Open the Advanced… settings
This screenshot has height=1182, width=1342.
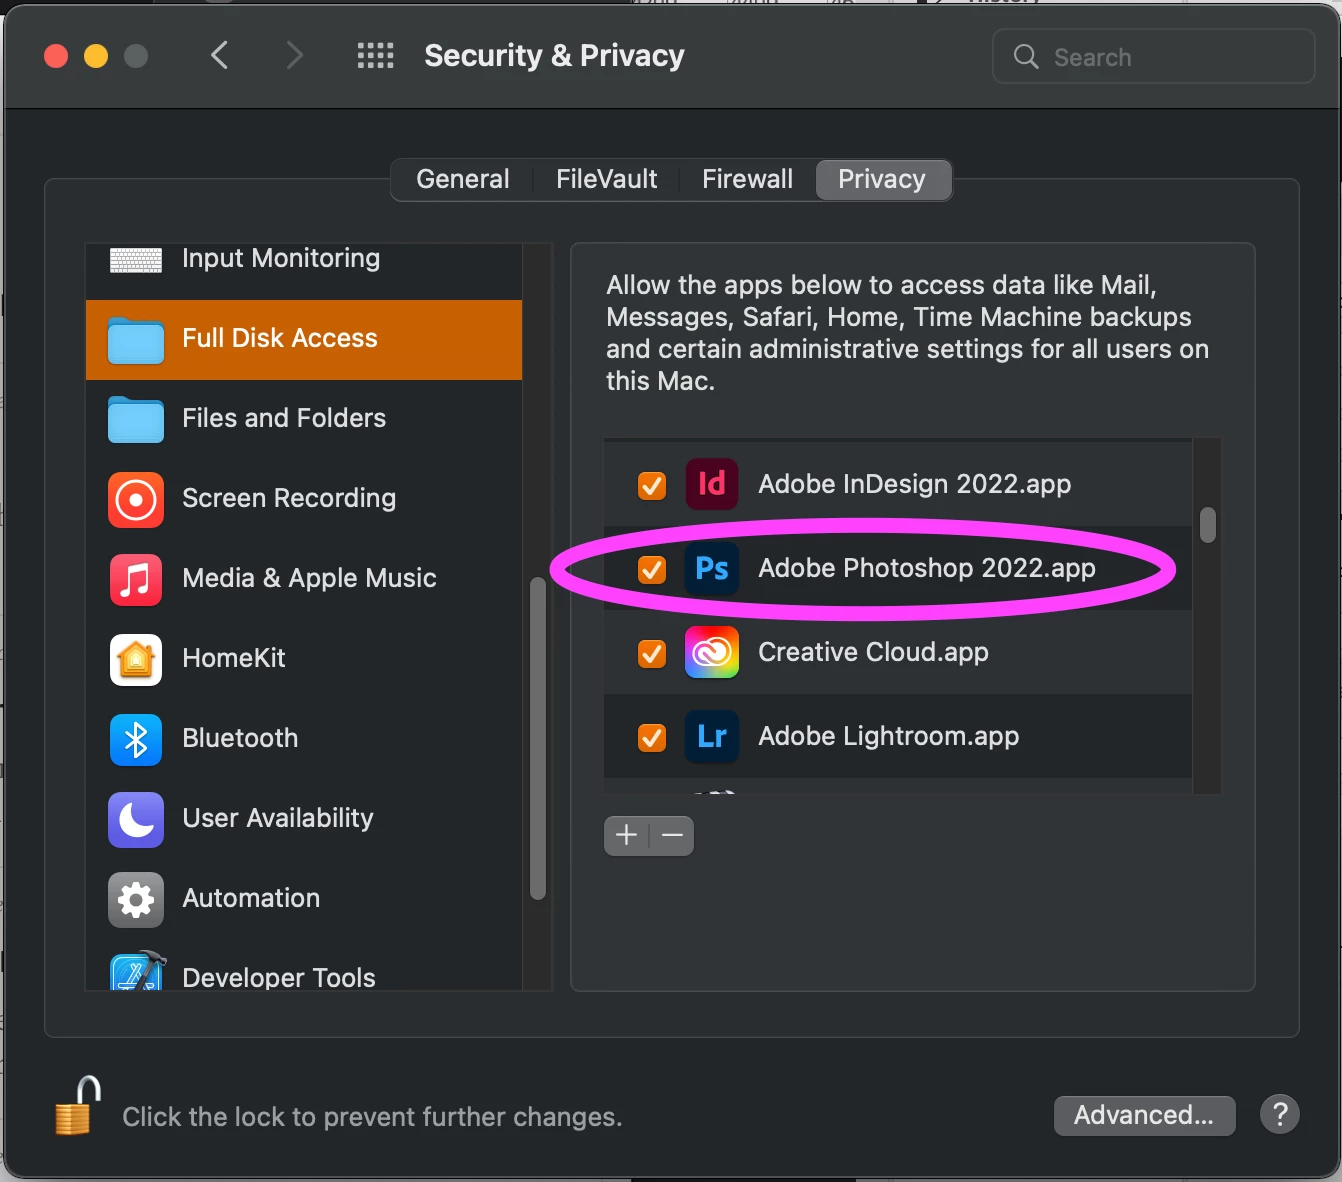coord(1144,1115)
